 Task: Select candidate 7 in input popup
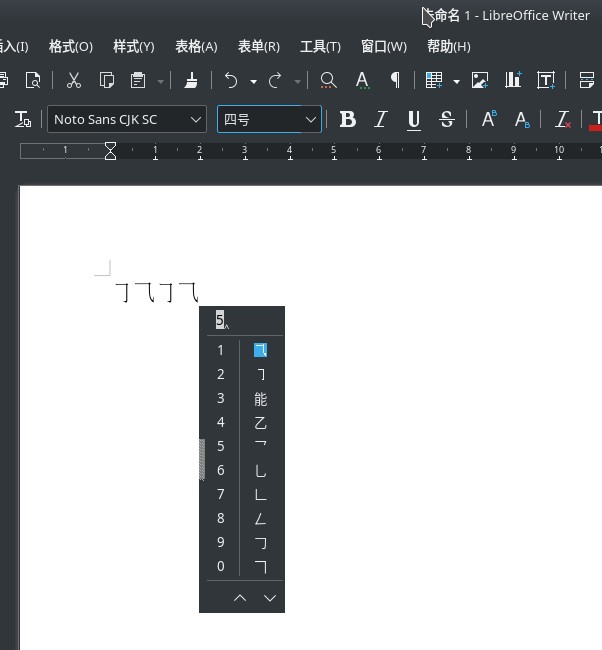(x=260, y=494)
